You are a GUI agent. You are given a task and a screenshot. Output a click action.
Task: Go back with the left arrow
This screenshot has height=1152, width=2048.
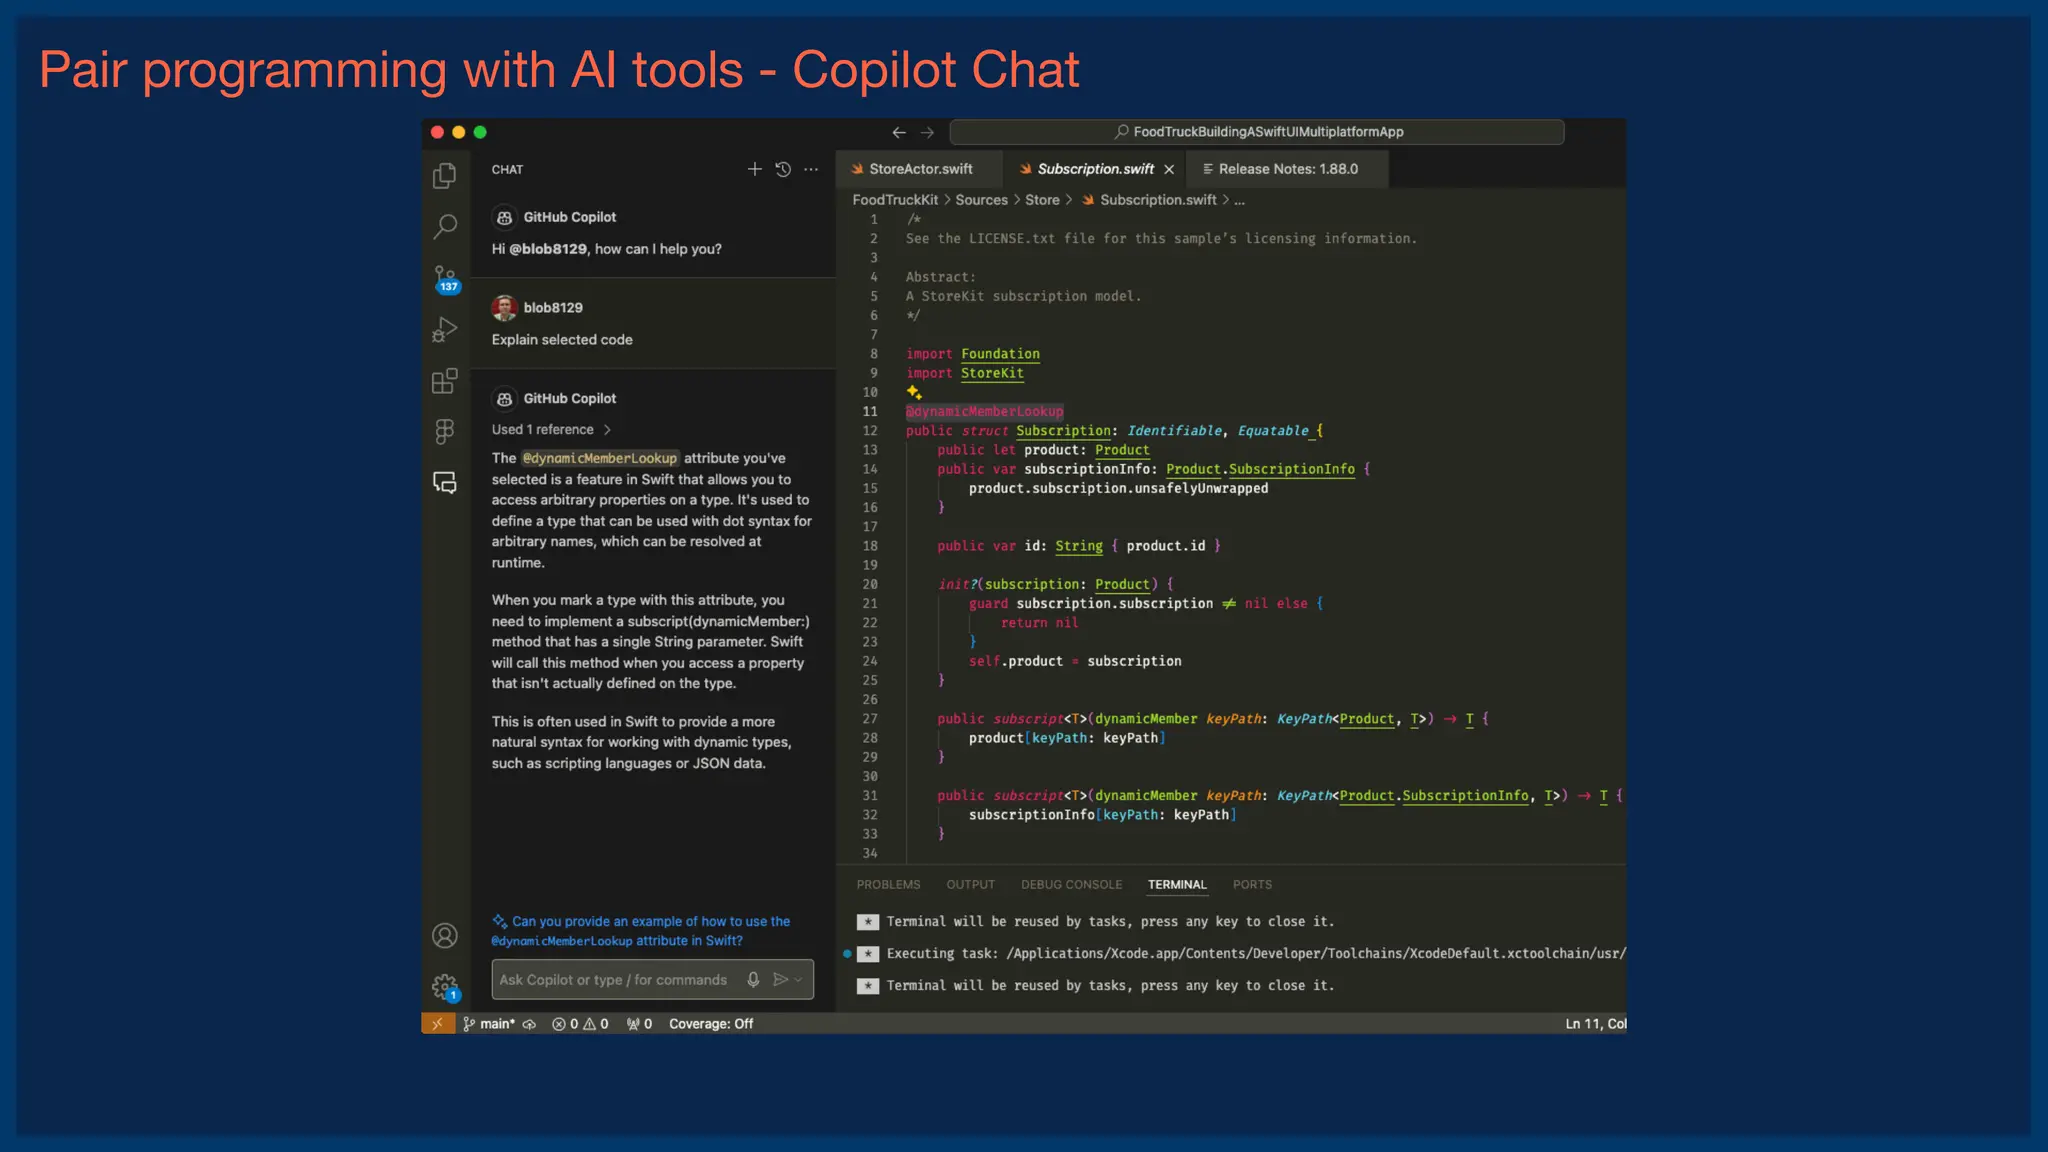(x=899, y=132)
